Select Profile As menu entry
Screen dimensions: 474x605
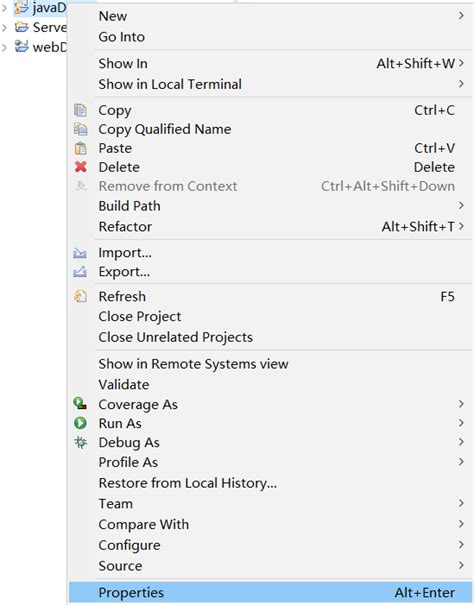pyautogui.click(x=270, y=462)
